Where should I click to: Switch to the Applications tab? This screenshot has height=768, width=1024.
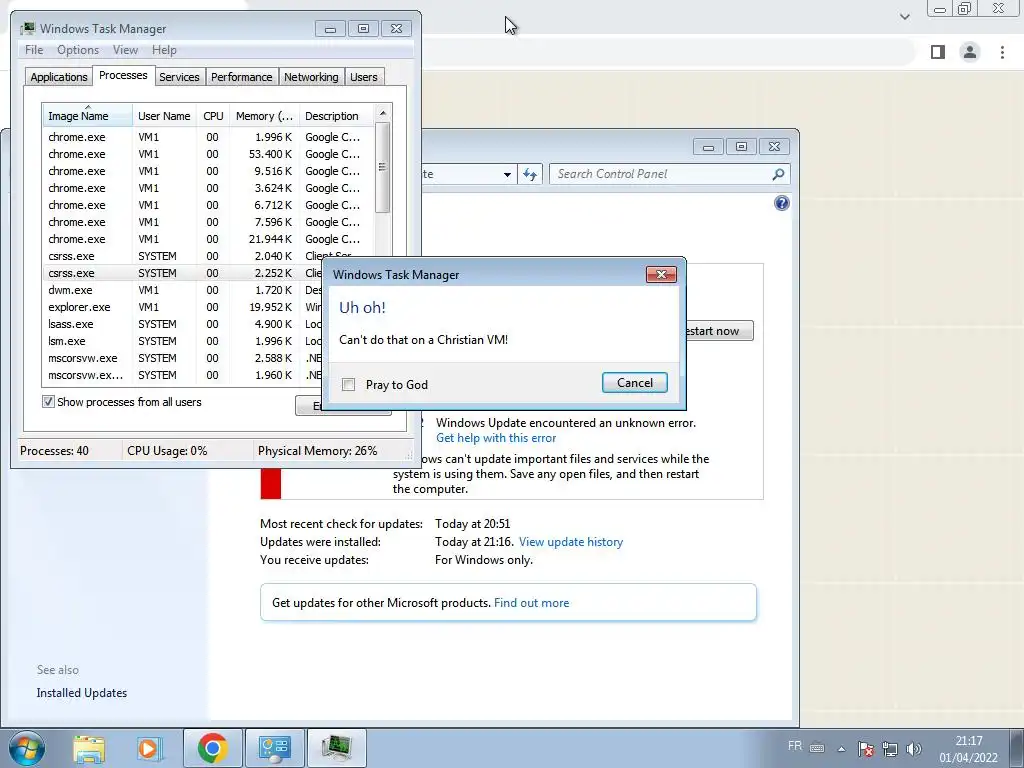59,77
